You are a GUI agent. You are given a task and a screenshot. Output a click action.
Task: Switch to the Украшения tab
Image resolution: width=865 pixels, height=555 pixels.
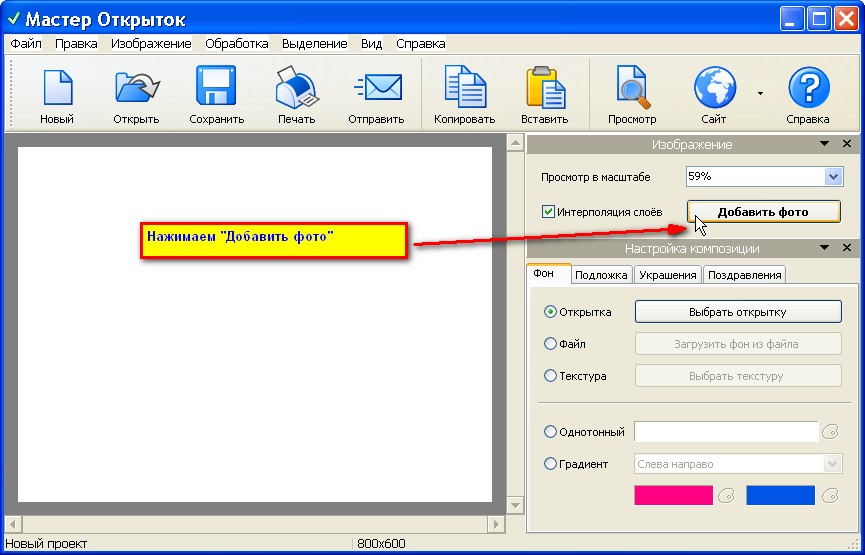click(668, 275)
